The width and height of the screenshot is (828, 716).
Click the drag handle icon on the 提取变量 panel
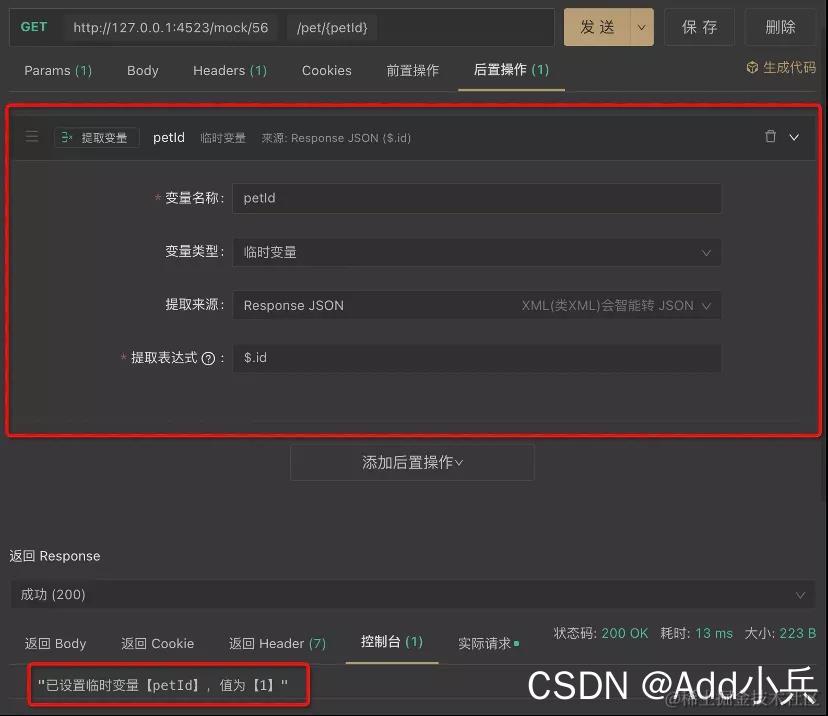[x=31, y=137]
